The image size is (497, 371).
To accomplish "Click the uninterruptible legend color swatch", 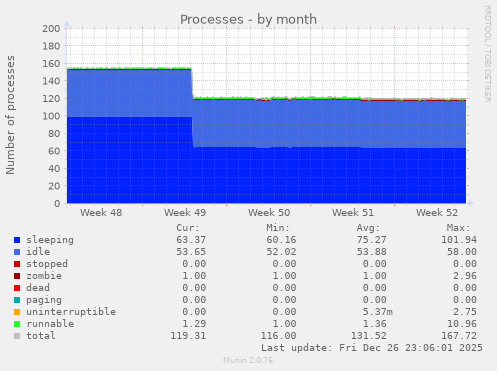I will click(x=17, y=312).
